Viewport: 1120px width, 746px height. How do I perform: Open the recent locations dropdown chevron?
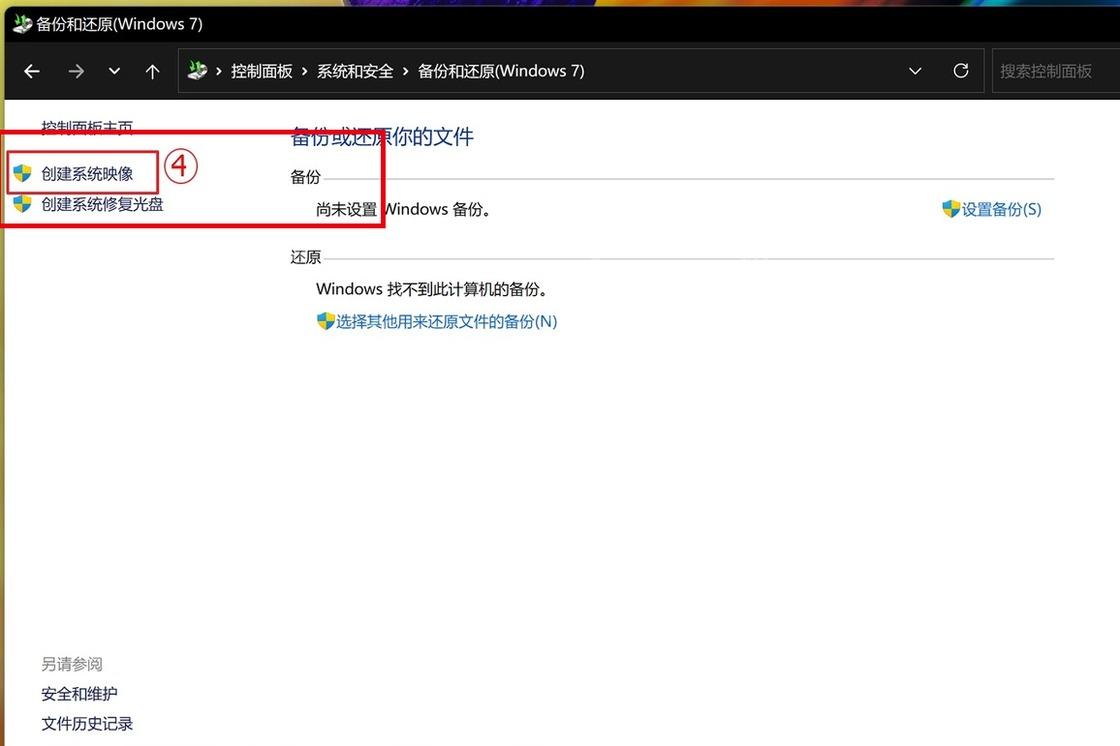coord(114,71)
